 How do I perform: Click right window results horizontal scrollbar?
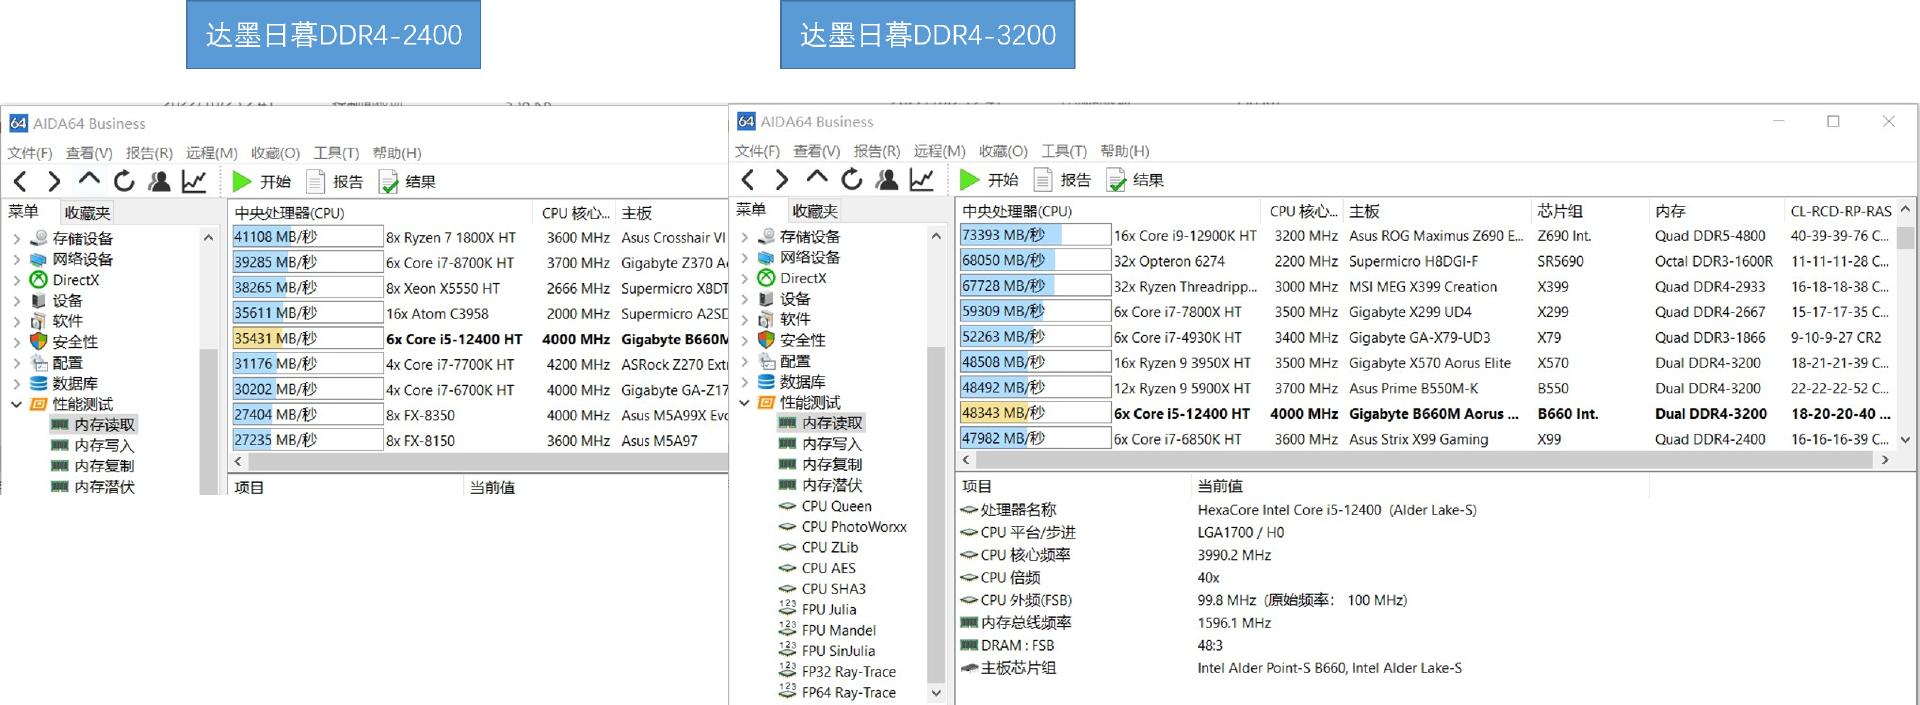pos(1422,460)
